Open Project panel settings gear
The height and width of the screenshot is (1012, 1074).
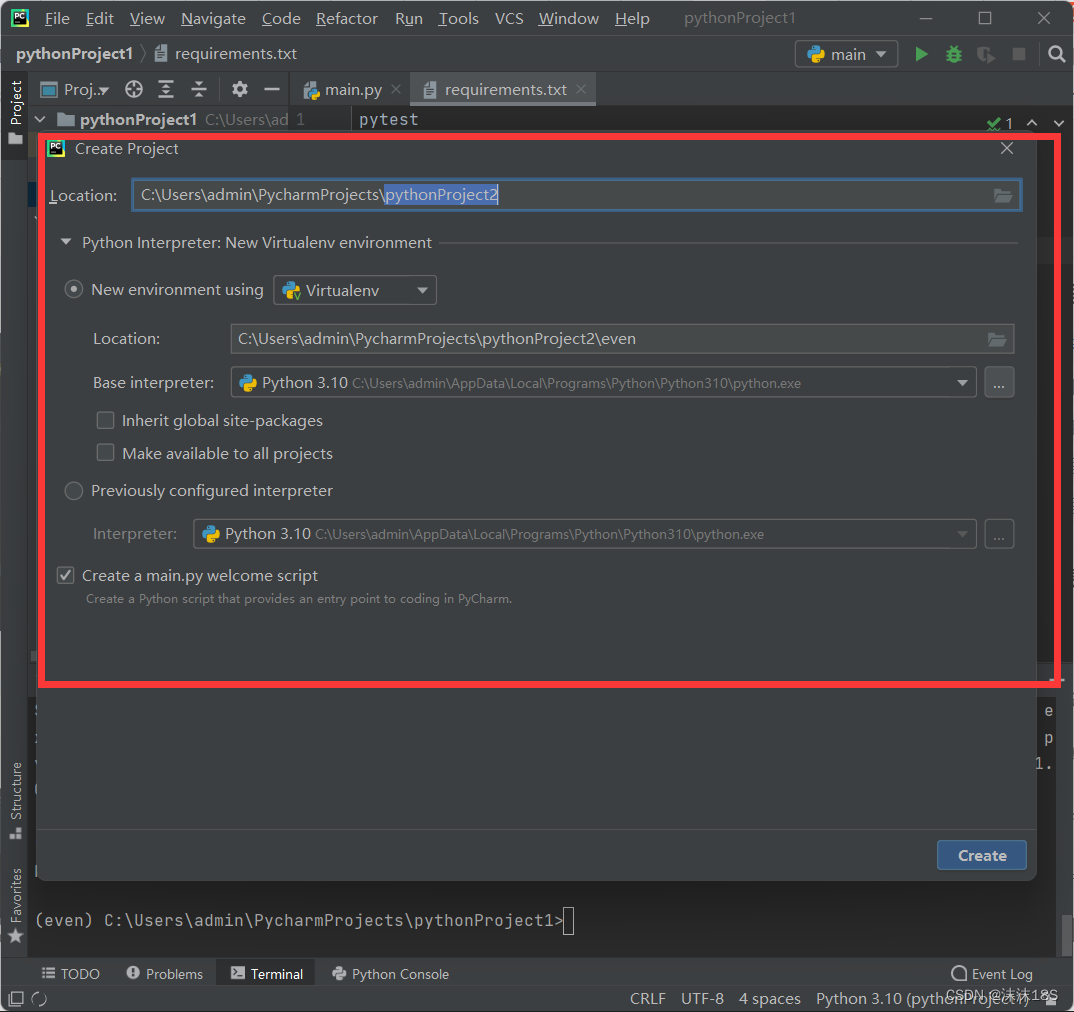[x=239, y=89]
